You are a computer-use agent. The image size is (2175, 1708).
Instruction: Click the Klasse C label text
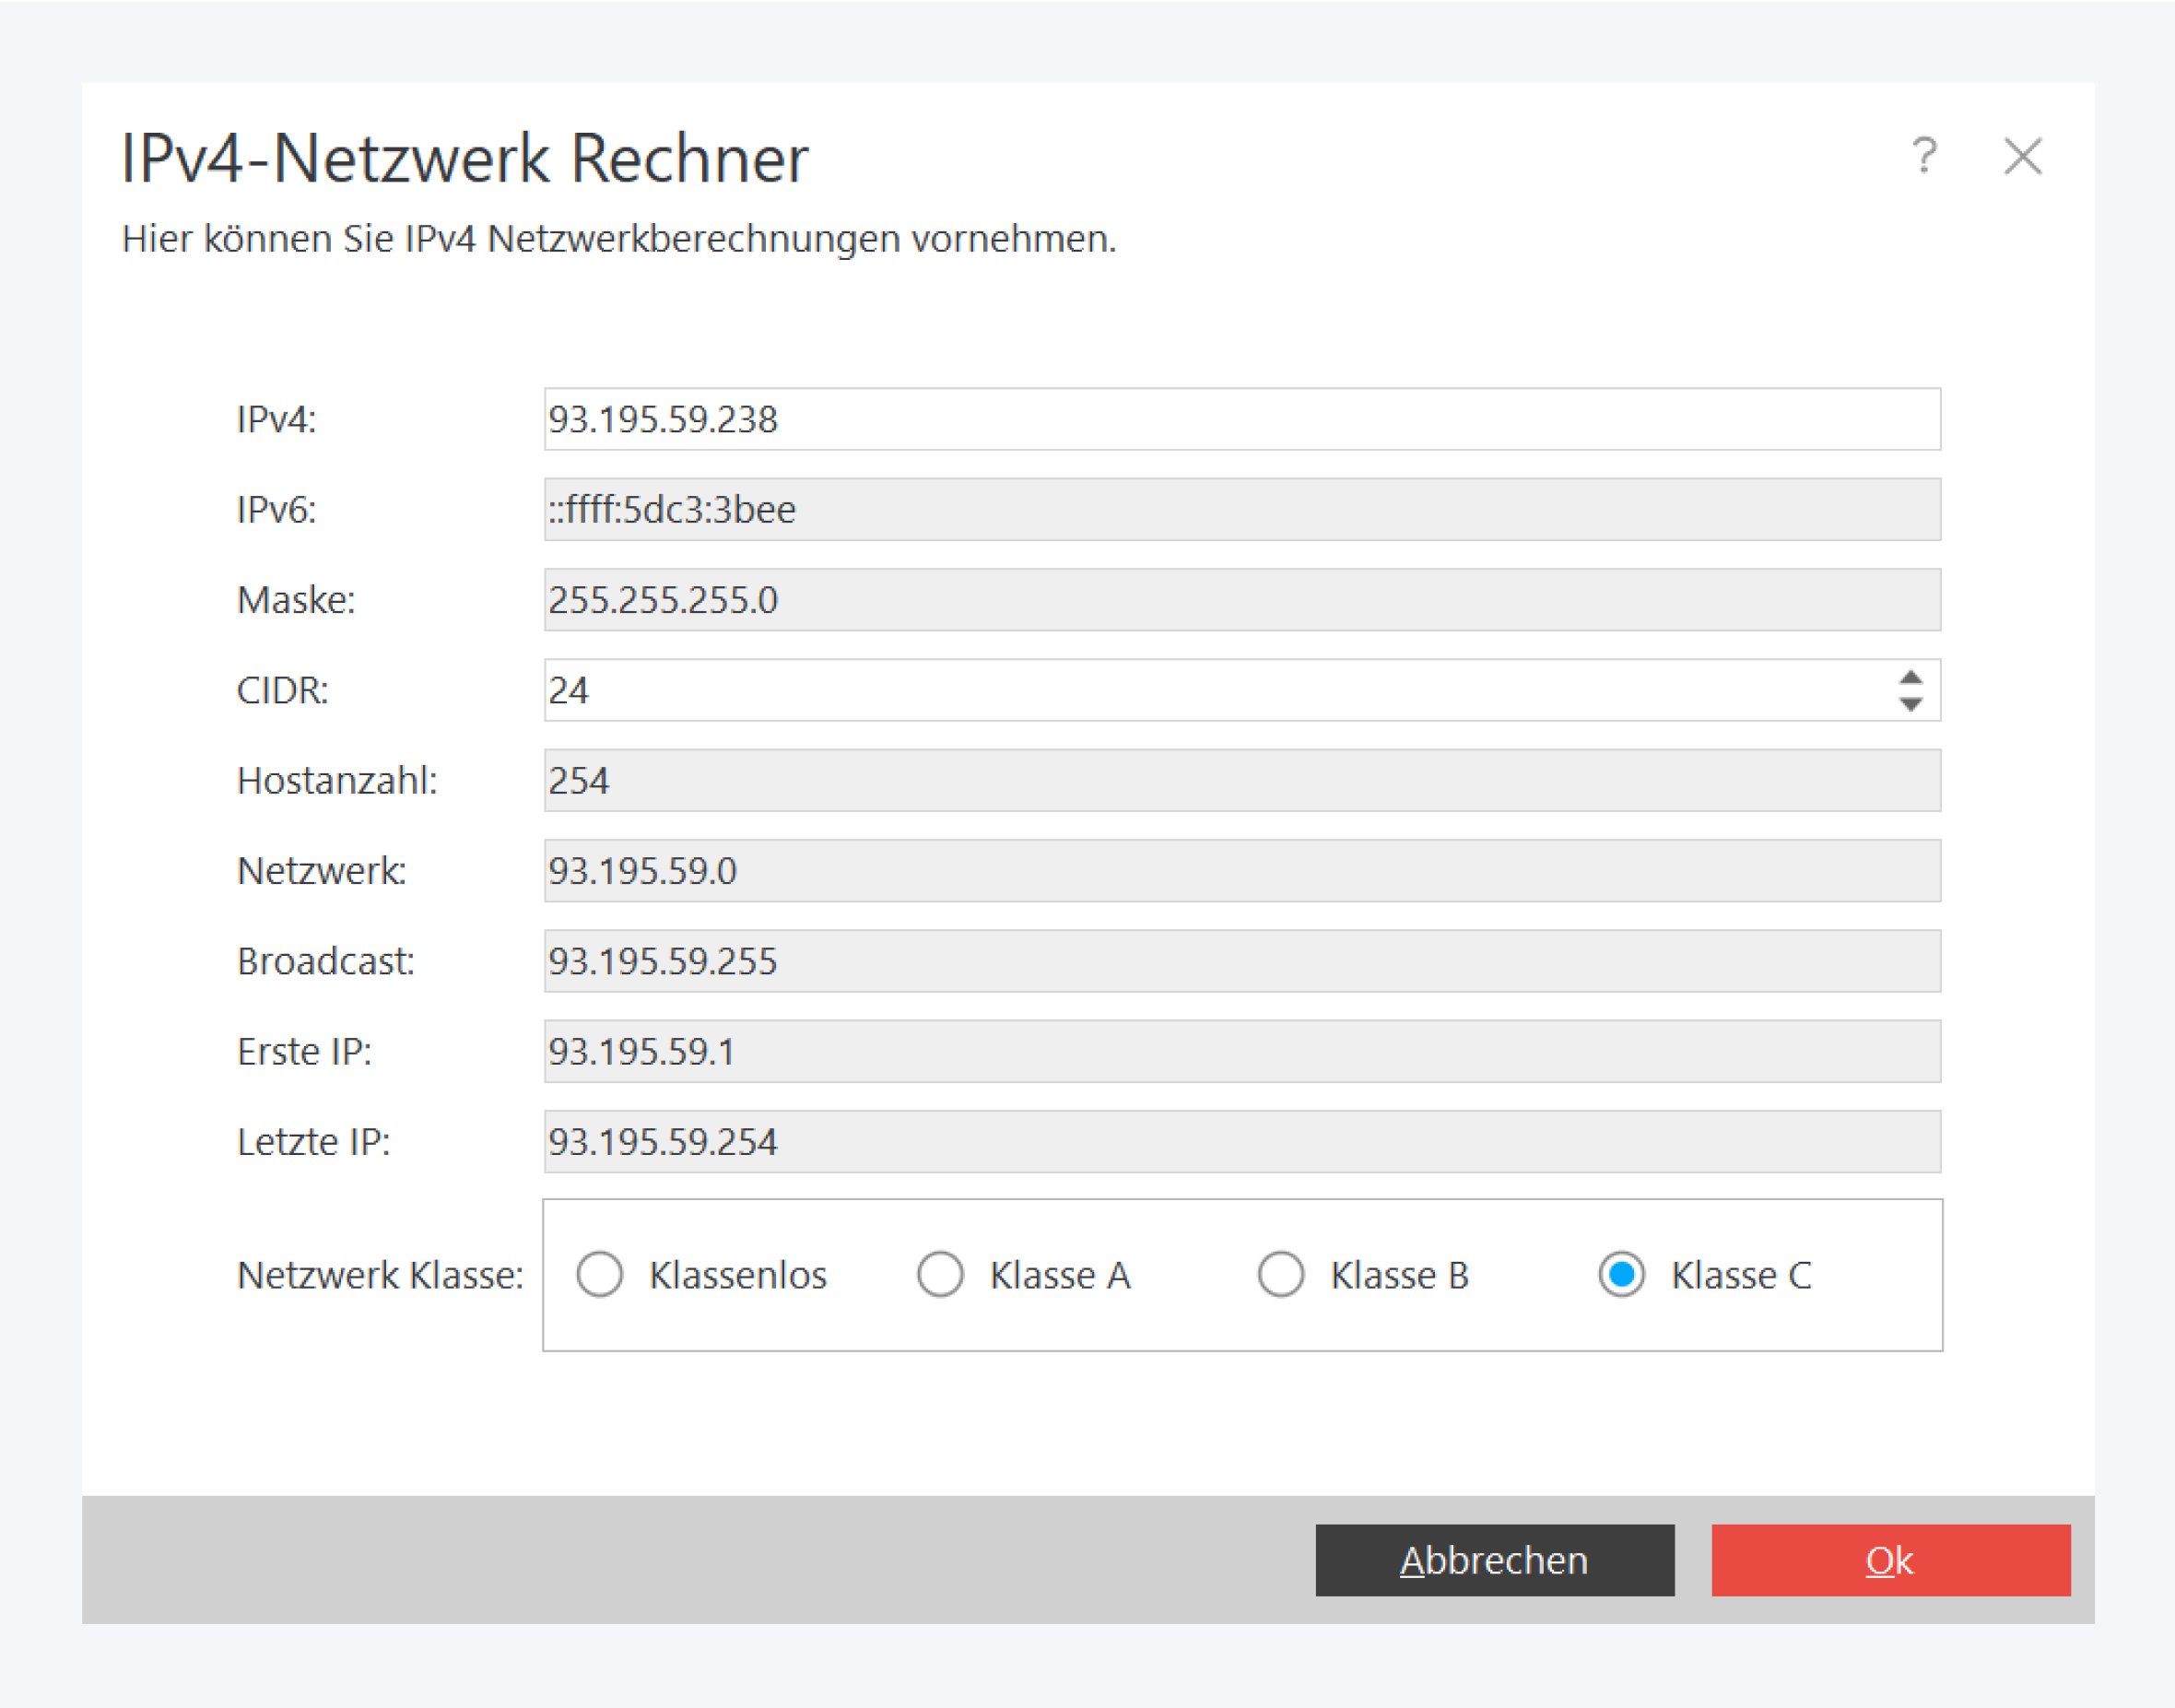1741,1275
